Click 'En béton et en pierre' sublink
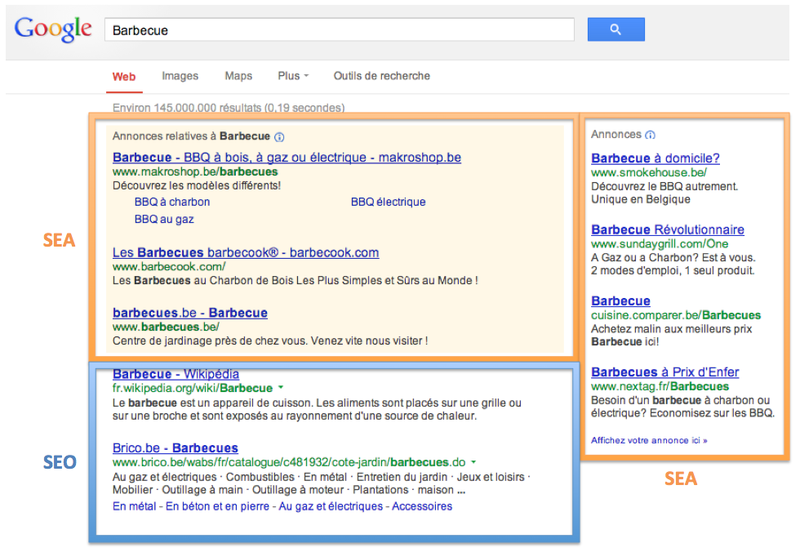This screenshot has width=800, height=552. coord(217,507)
